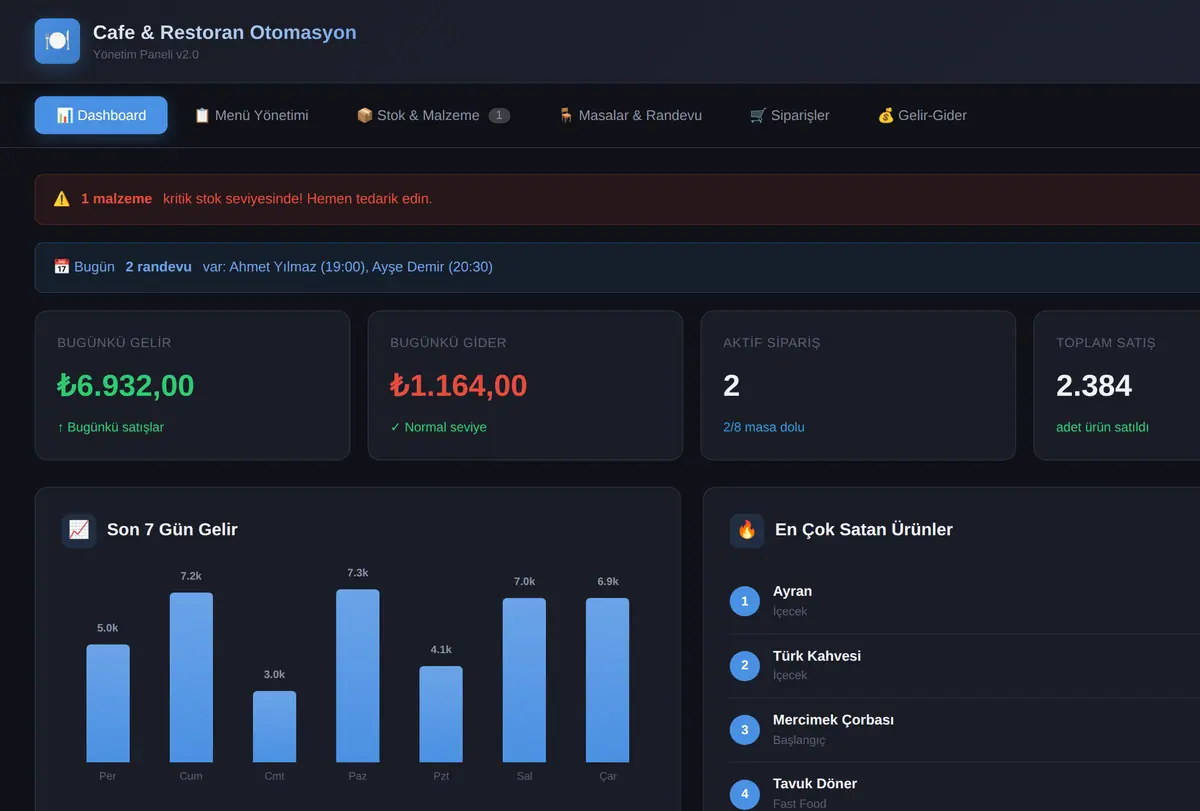Click the Türk Kahvesi product name
Image resolution: width=1200 pixels, height=811 pixels.
pos(817,656)
